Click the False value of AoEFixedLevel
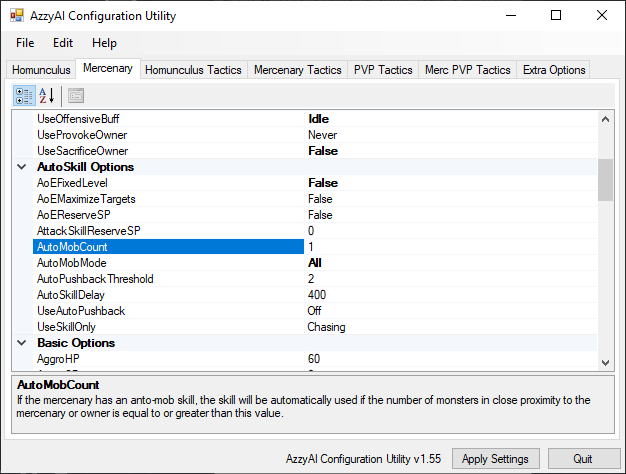626x474 pixels. click(451, 183)
